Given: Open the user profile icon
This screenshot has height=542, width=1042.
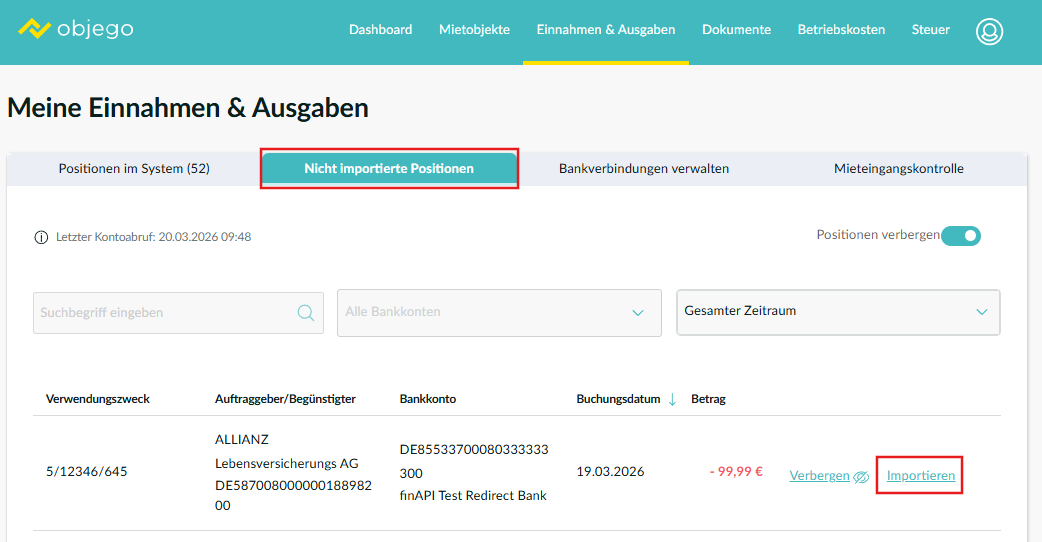Looking at the screenshot, I should [989, 31].
